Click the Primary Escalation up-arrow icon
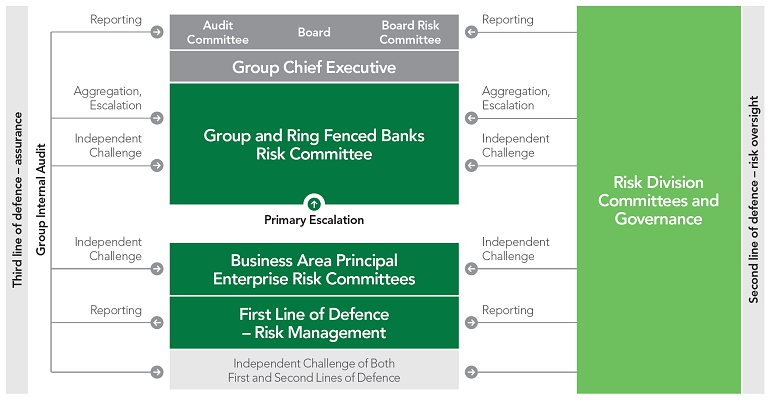 pyautogui.click(x=314, y=202)
